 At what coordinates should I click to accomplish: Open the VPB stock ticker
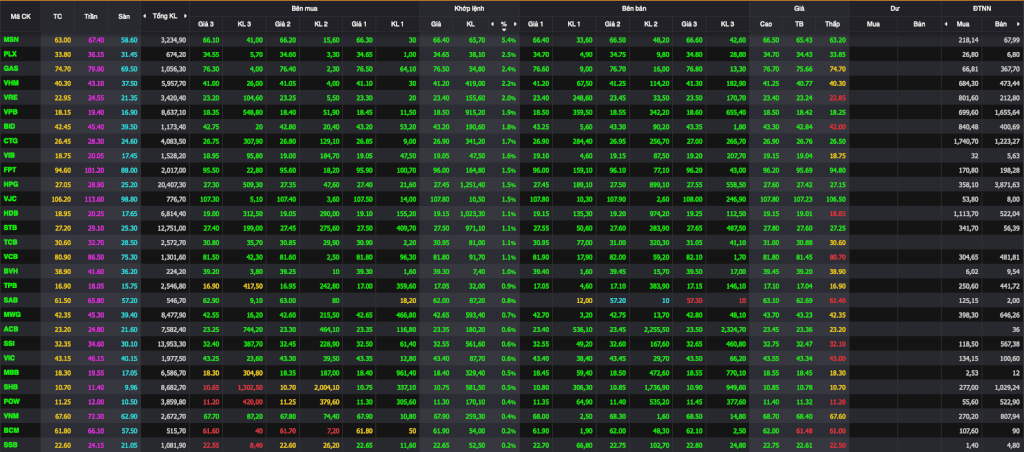click(x=10, y=111)
